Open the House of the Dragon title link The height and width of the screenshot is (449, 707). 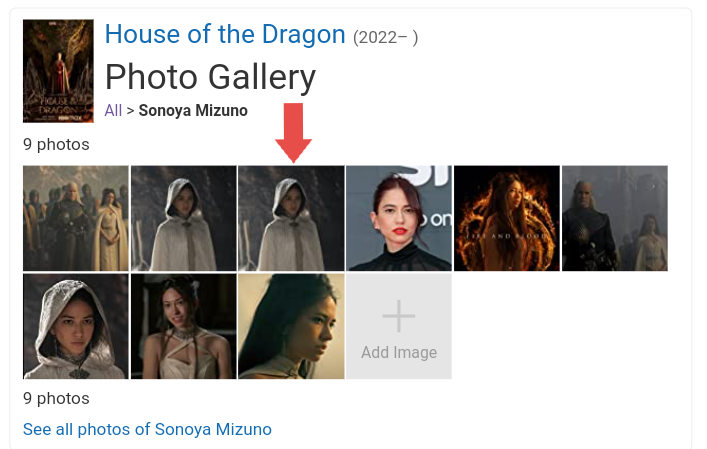(224, 34)
